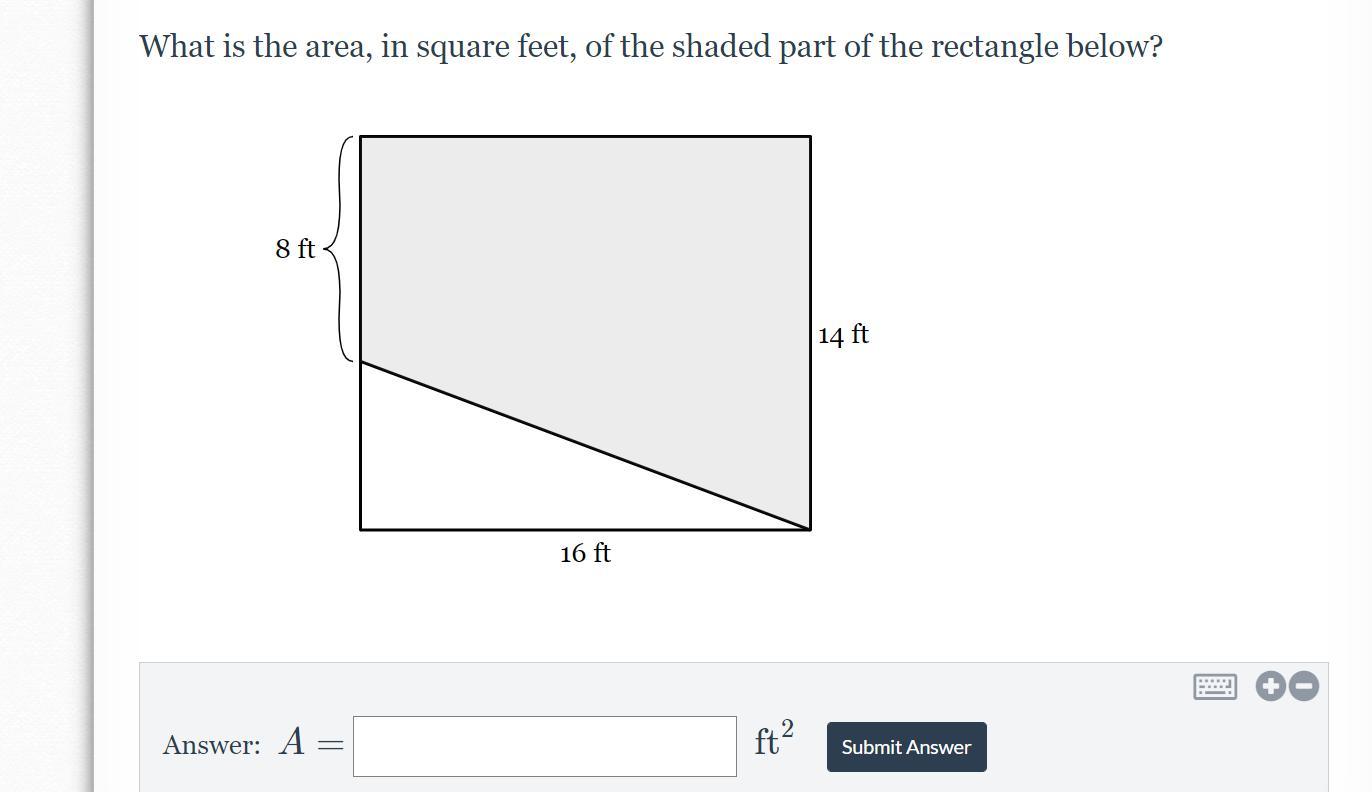Click the 14 ft side label

point(843,334)
